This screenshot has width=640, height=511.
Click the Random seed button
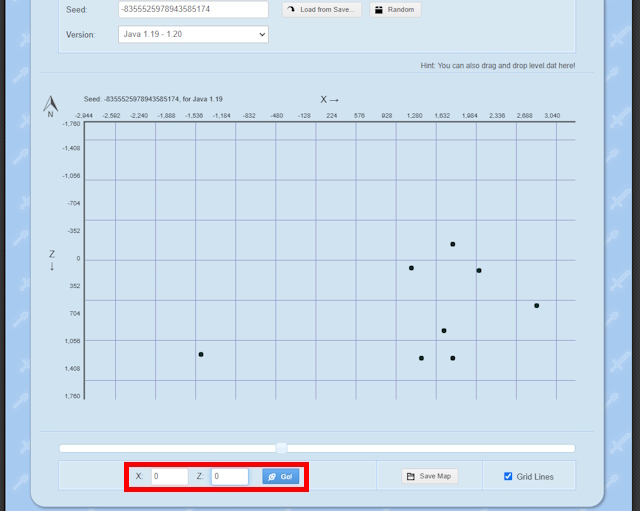click(x=395, y=10)
